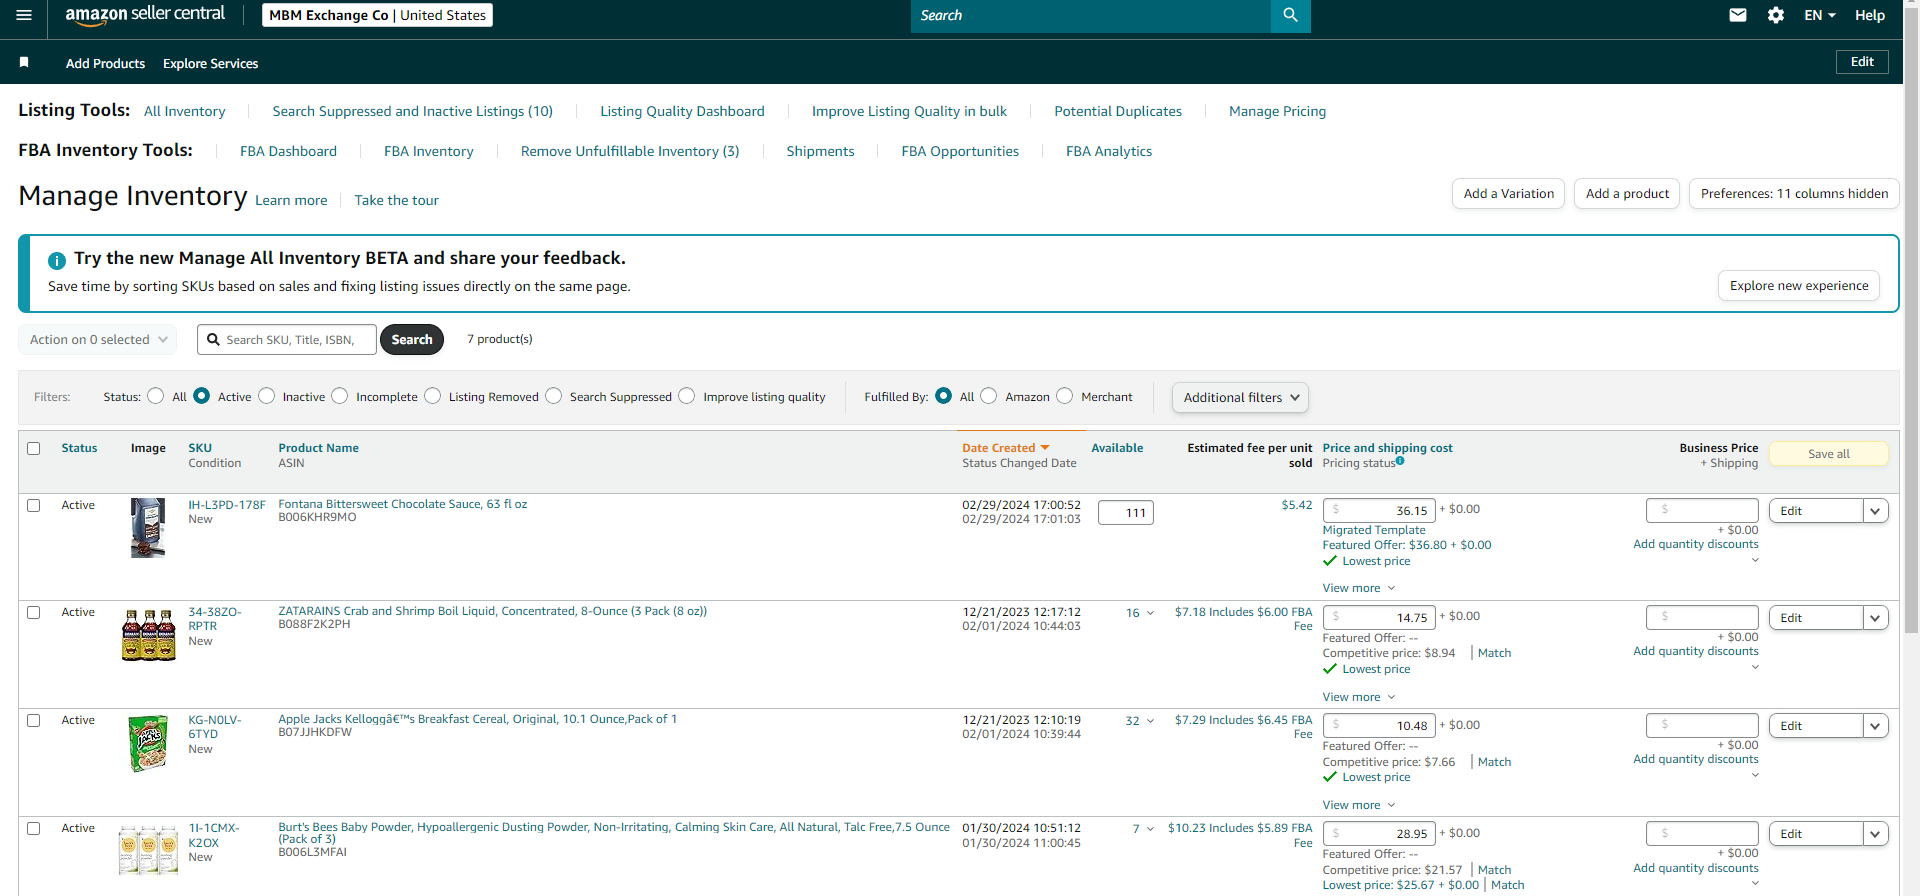Expand the Additional filters dropdown
The width and height of the screenshot is (1920, 896).
click(1240, 397)
